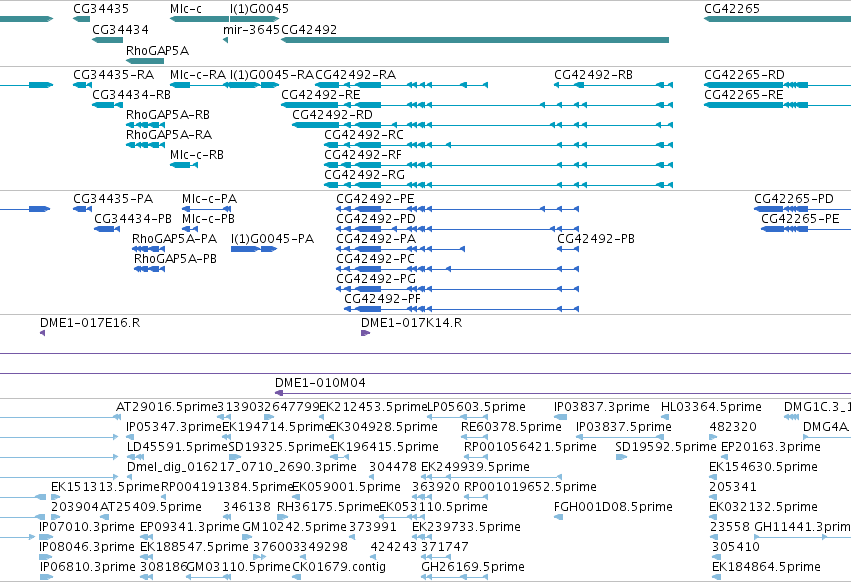This screenshot has width=851, height=582.
Task: Select EST AT29016.5prime
Action: pyautogui.click(x=117, y=417)
